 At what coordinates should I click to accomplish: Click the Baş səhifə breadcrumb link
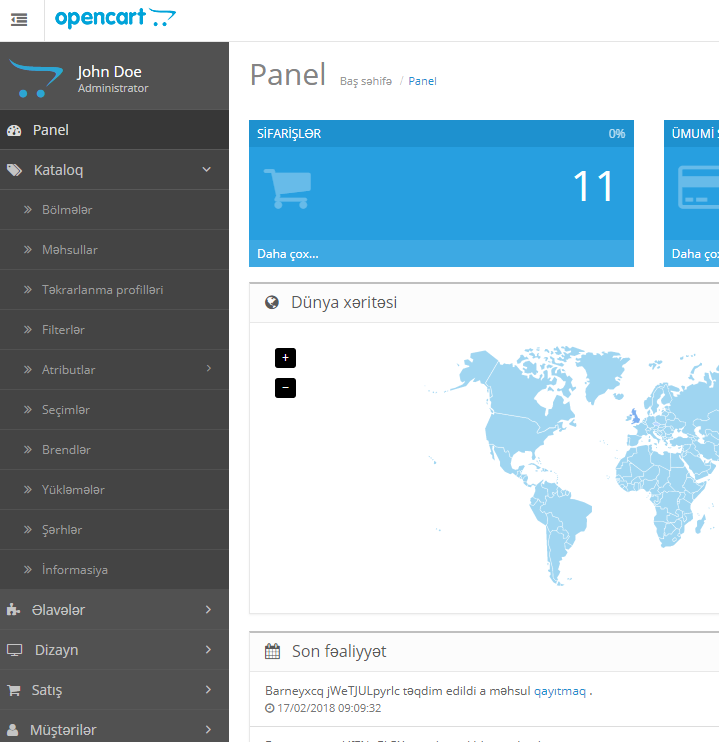366,81
